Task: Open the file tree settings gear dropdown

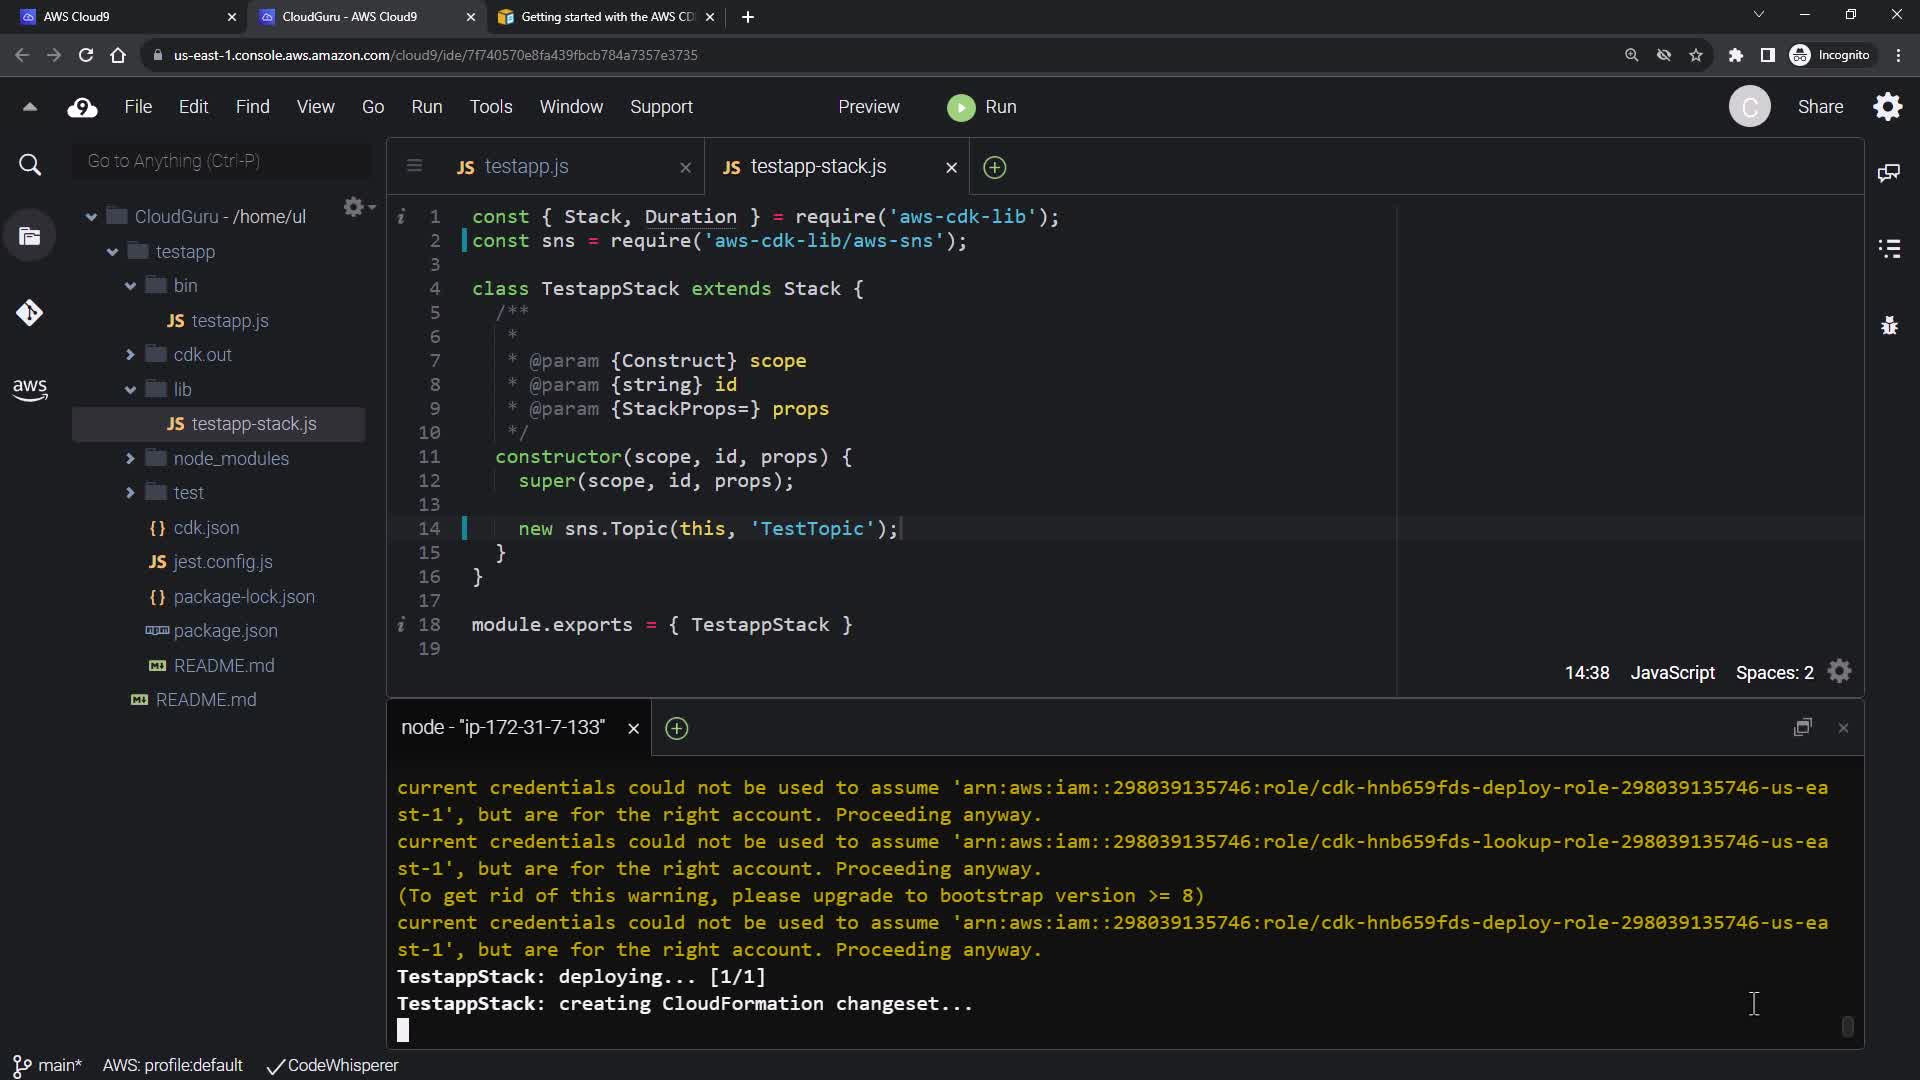Action: click(x=357, y=207)
